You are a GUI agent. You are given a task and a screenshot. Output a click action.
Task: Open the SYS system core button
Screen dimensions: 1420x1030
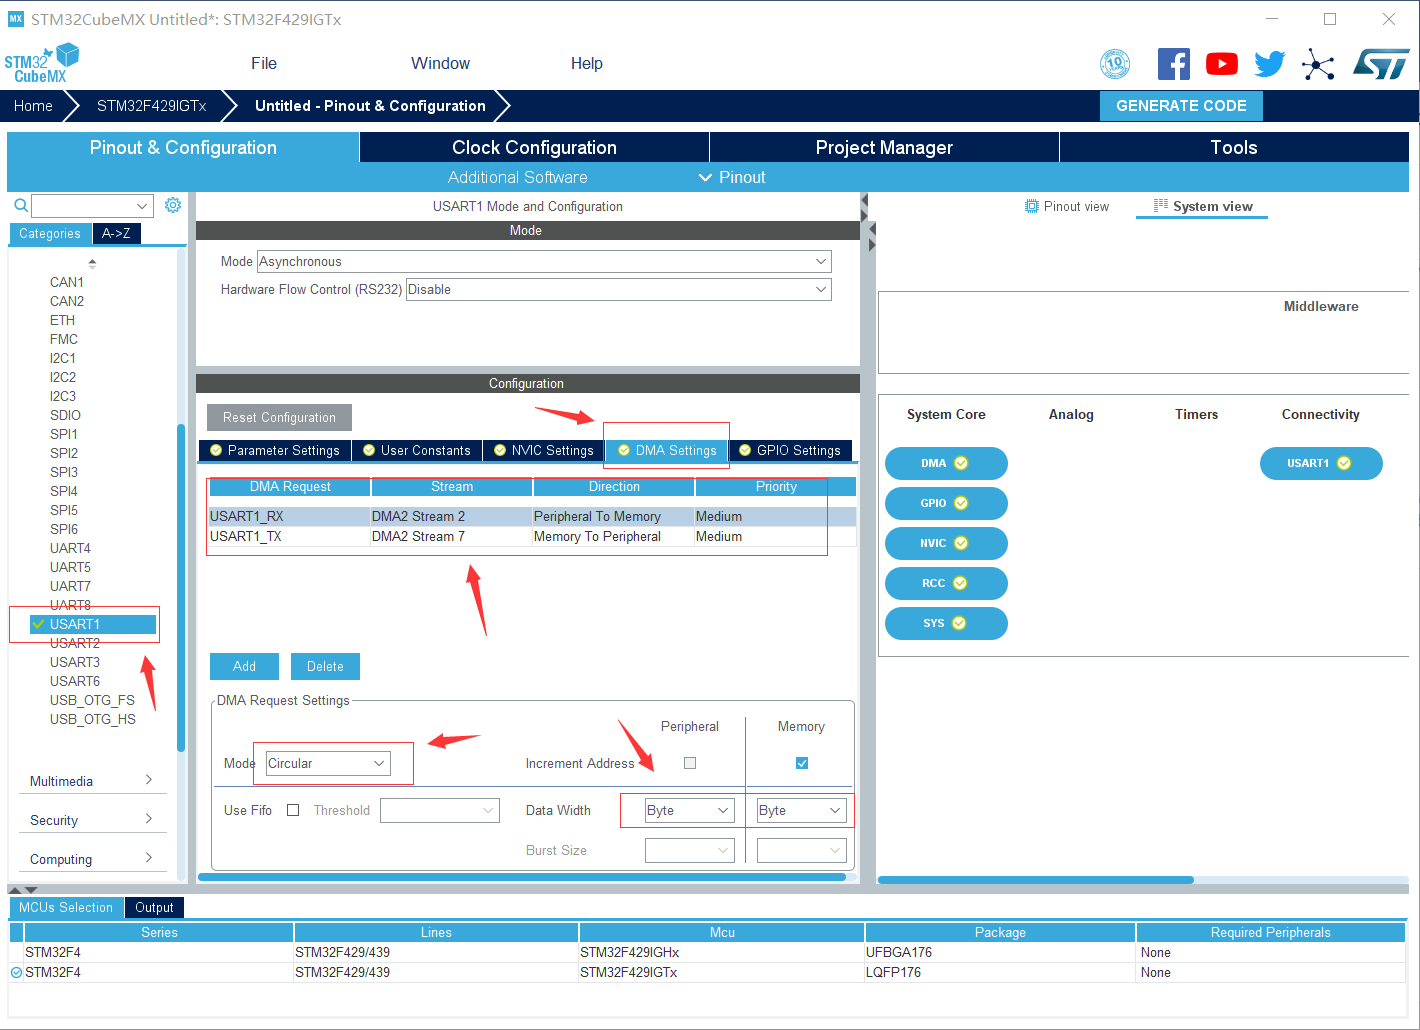tap(946, 623)
